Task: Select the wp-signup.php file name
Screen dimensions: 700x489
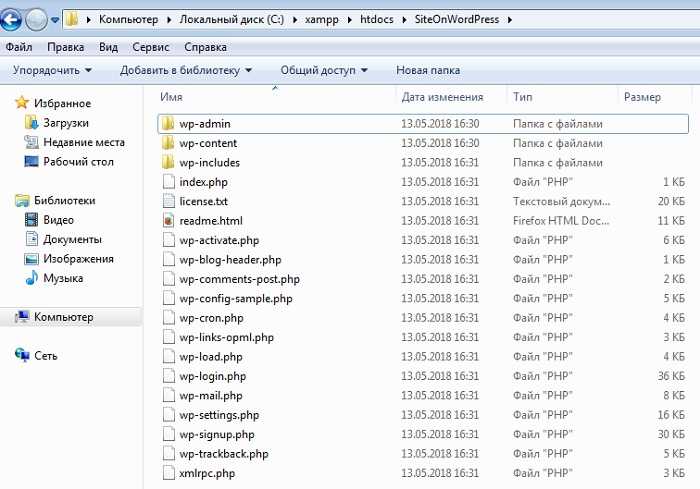Action: (x=217, y=435)
